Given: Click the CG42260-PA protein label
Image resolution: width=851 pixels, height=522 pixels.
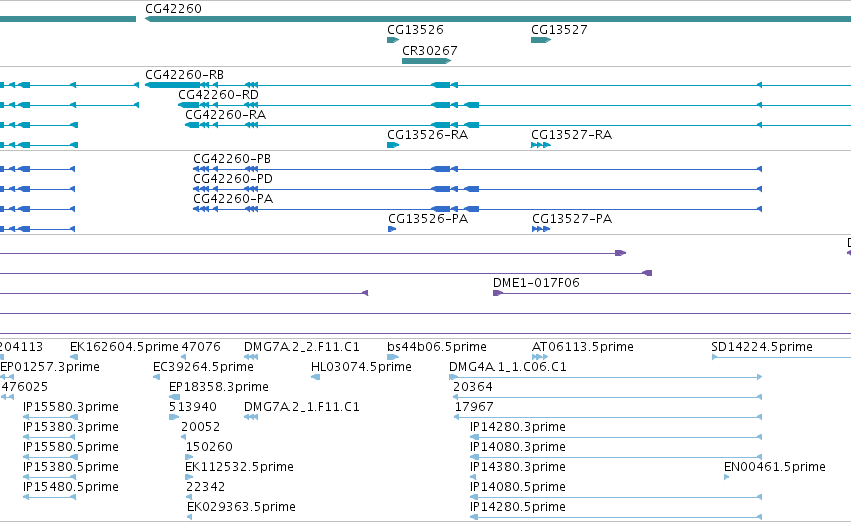Looking at the screenshot, I should (233, 199).
